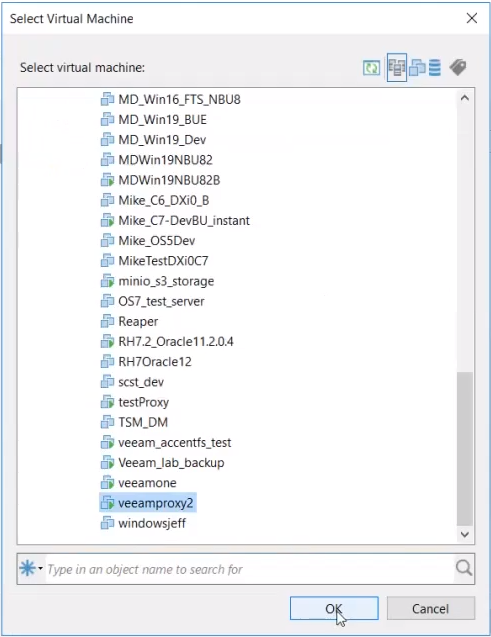This screenshot has width=491, height=637.
Task: Click the magnifier search icon
Action: [463, 568]
